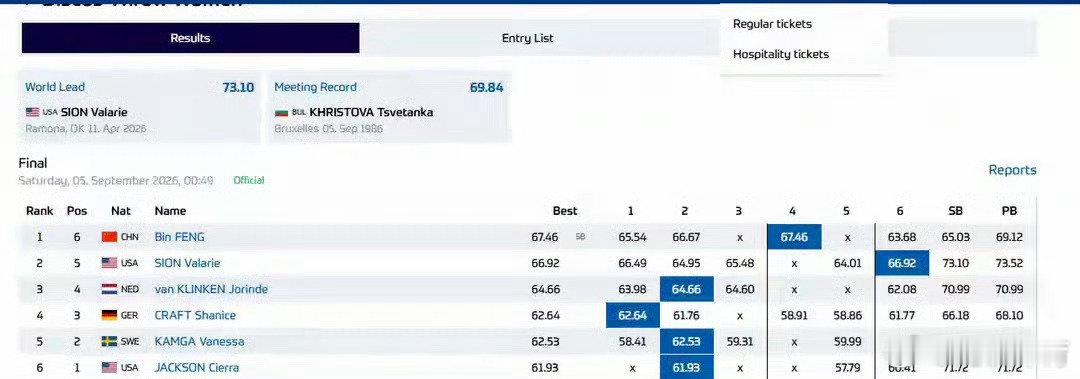Click the Sweden flag beside KAMGA Vanessa
The height and width of the screenshot is (379, 1080).
coord(109,342)
